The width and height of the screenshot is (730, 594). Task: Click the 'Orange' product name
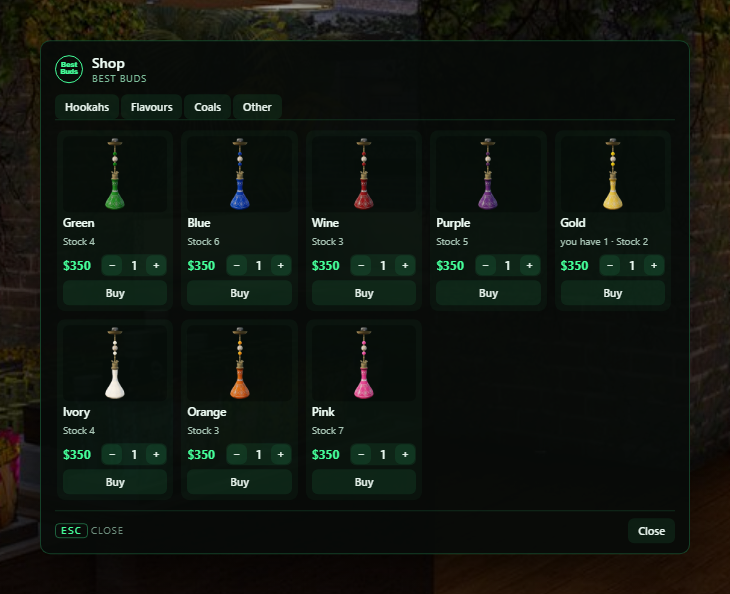[x=207, y=412]
